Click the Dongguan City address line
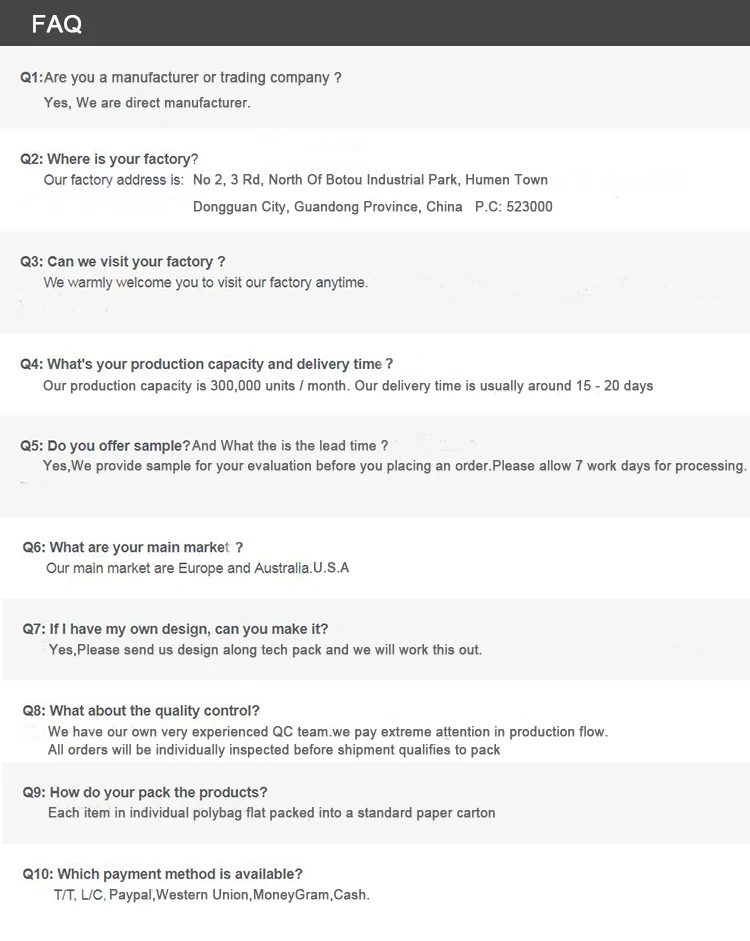Viewport: 750px width, 941px height. tap(372, 207)
